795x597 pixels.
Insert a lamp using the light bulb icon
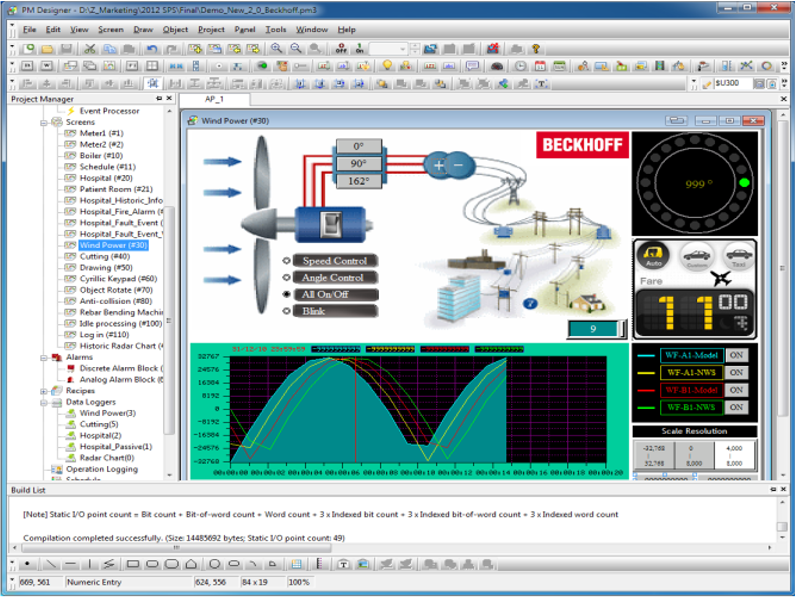pos(387,66)
